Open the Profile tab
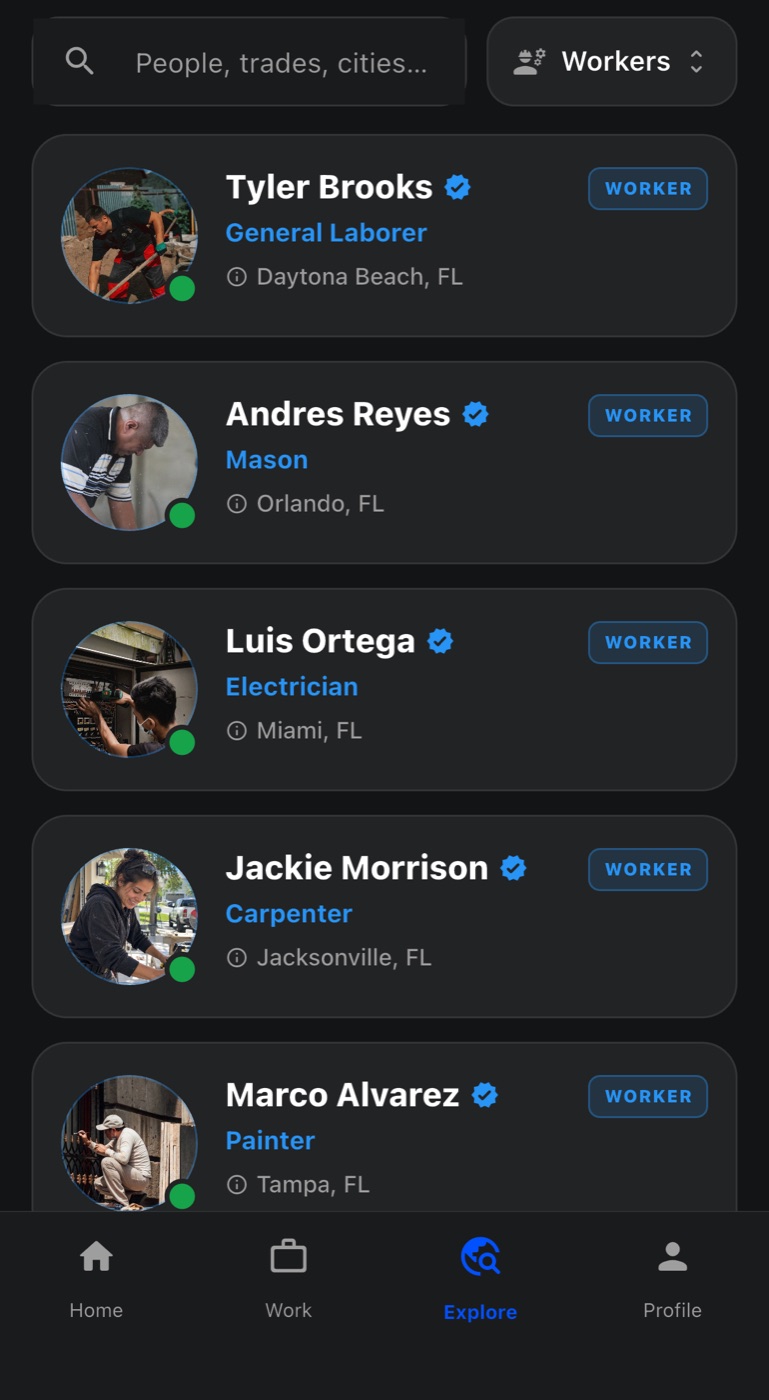Viewport: 769px width, 1400px height. (x=672, y=1280)
